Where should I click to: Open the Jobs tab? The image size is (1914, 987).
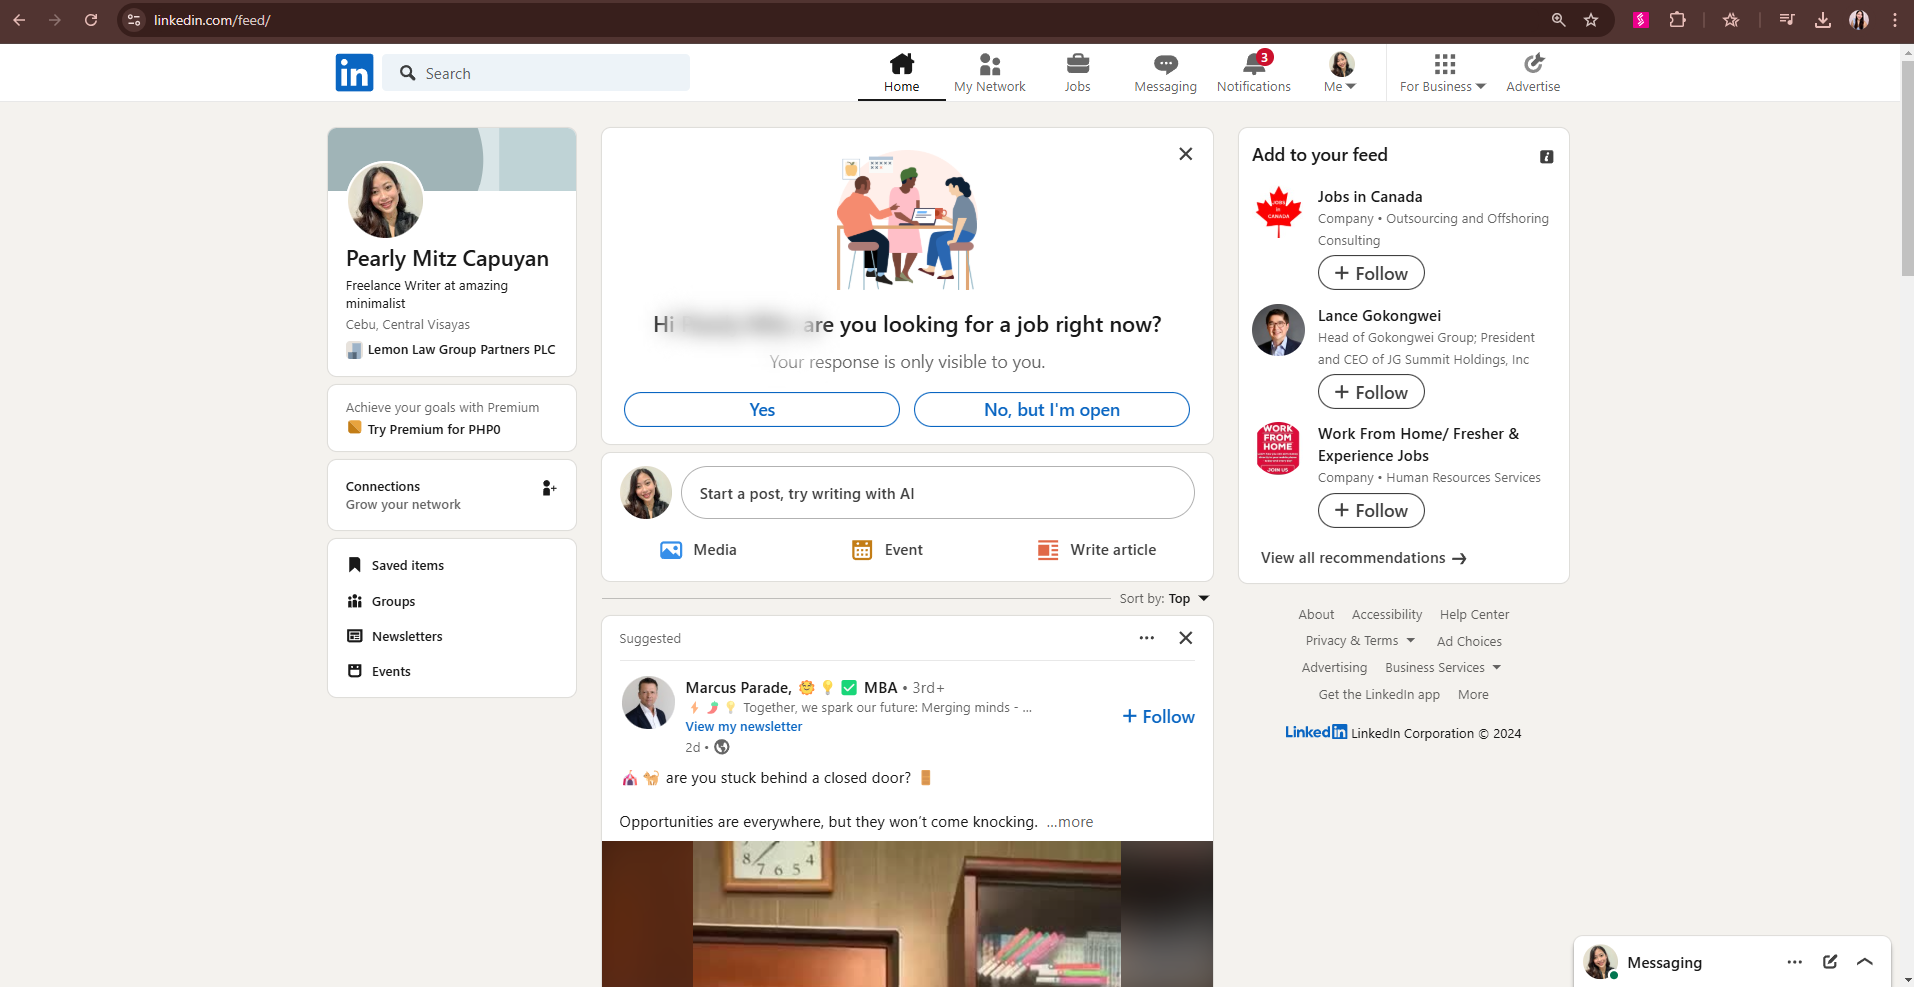[x=1077, y=73]
